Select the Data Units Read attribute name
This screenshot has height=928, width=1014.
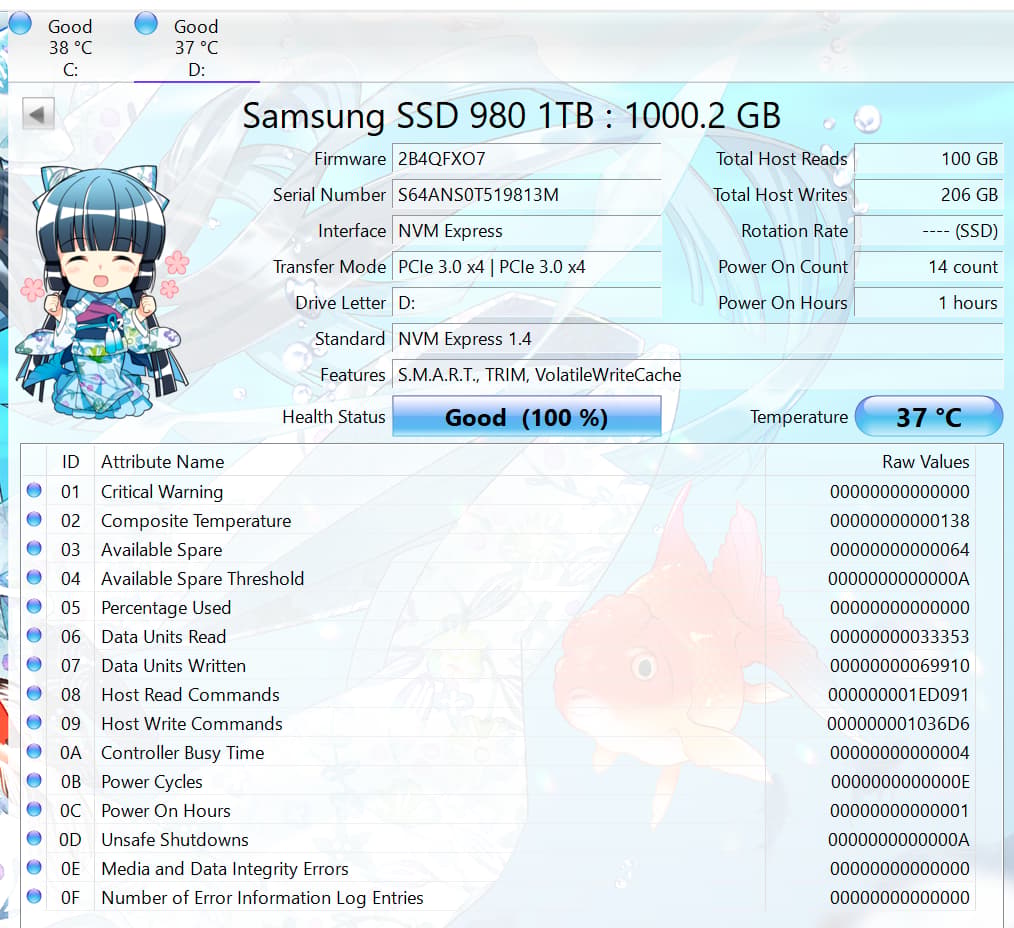(x=164, y=637)
